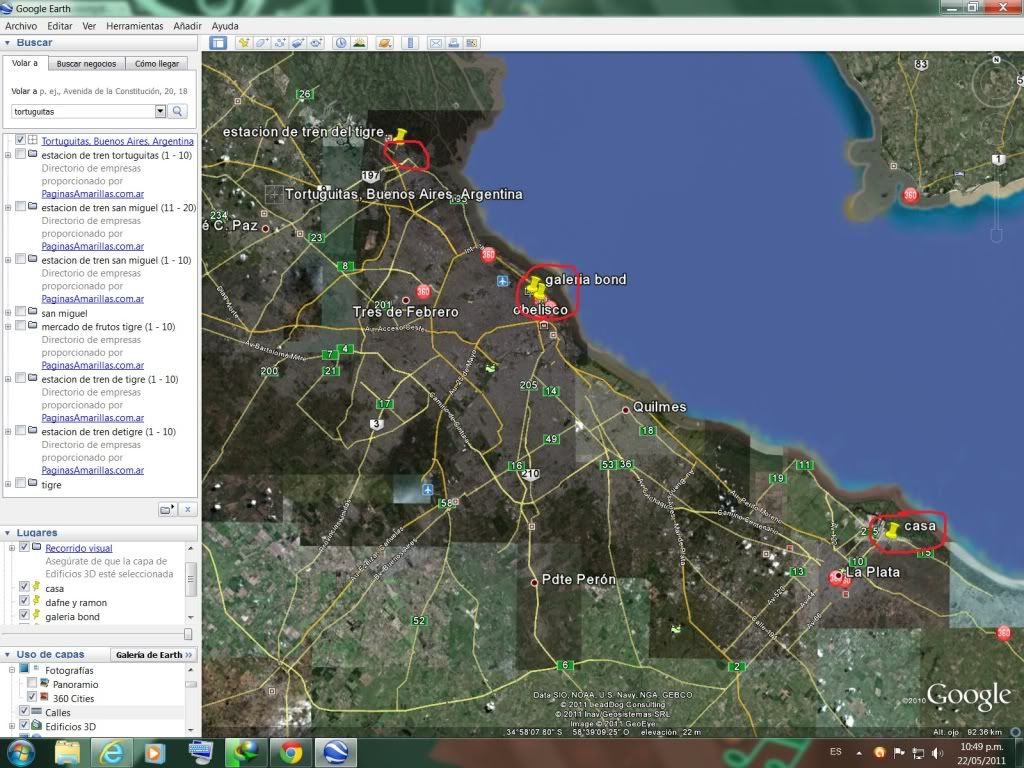Click the record a tour tool
The width and height of the screenshot is (1024, 768).
[x=317, y=43]
